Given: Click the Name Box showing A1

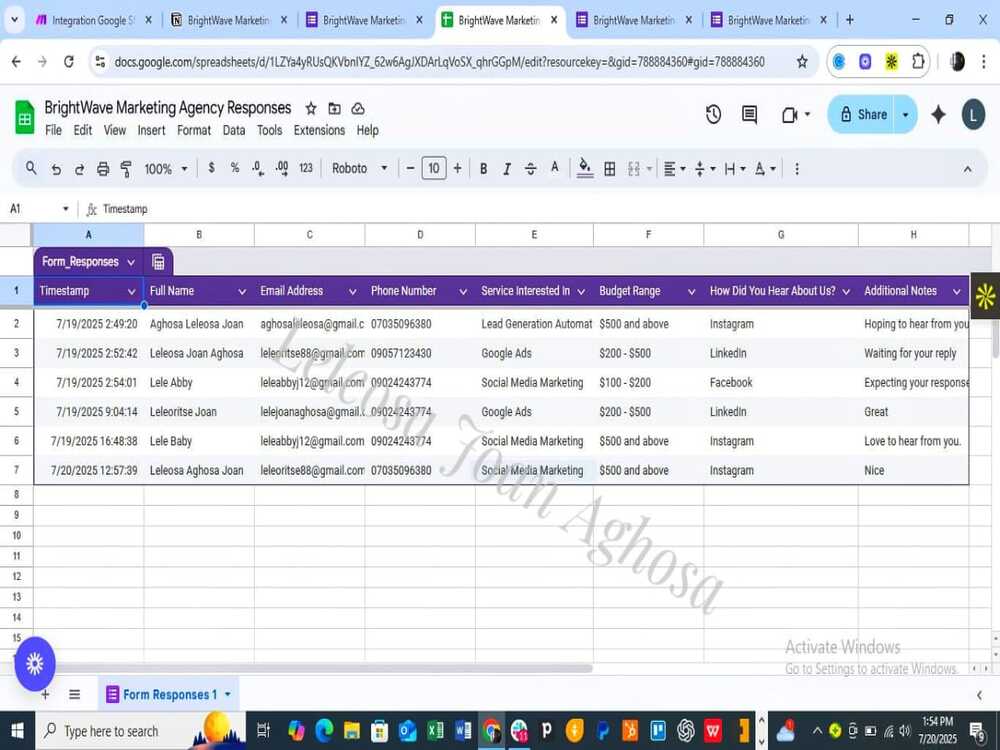Looking at the screenshot, I should (x=40, y=209).
